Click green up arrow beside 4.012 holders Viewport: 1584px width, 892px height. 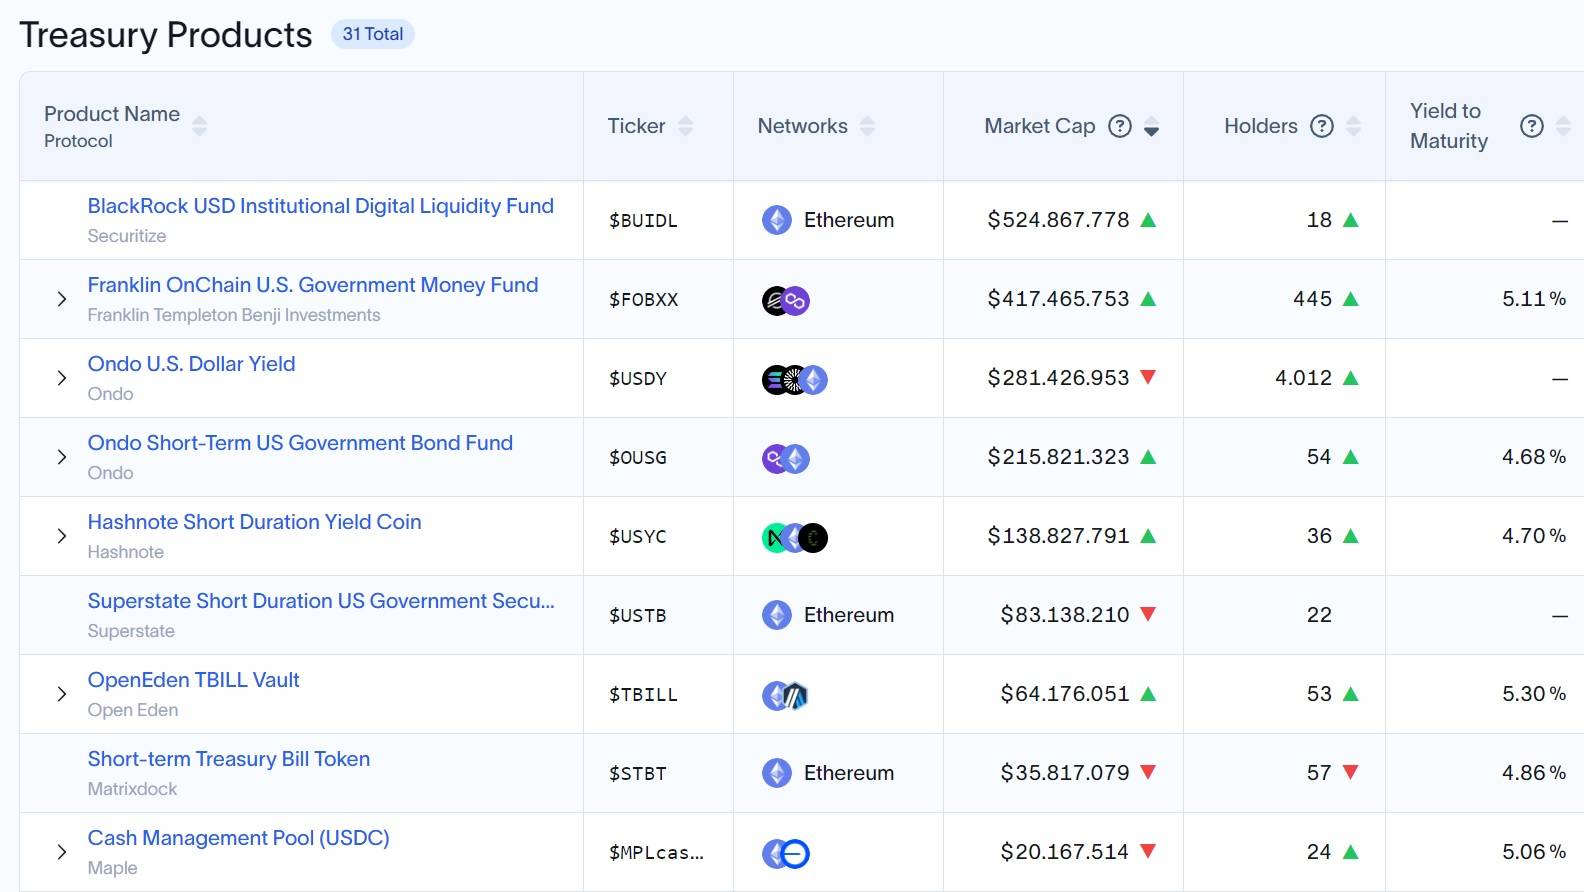[1351, 378]
